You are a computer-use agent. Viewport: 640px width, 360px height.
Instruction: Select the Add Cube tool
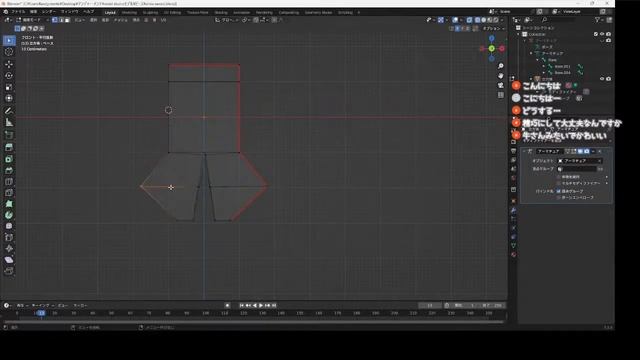pyautogui.click(x=9, y=135)
